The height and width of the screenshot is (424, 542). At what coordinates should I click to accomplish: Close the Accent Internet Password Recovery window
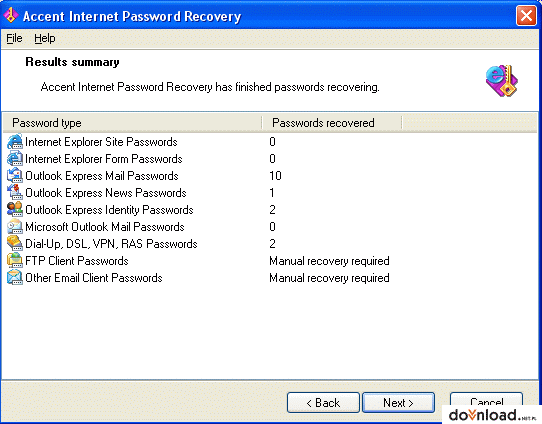coord(526,16)
